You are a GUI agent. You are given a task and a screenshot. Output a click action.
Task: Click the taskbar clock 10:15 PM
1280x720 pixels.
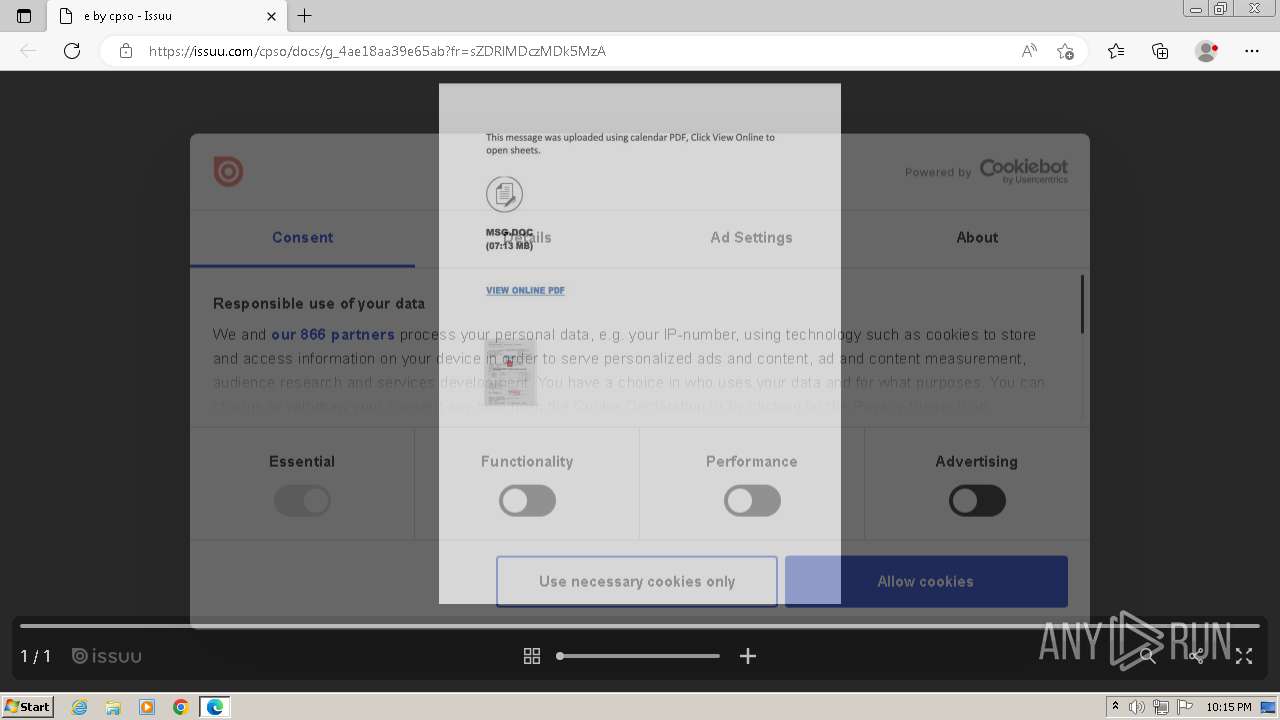click(1229, 707)
